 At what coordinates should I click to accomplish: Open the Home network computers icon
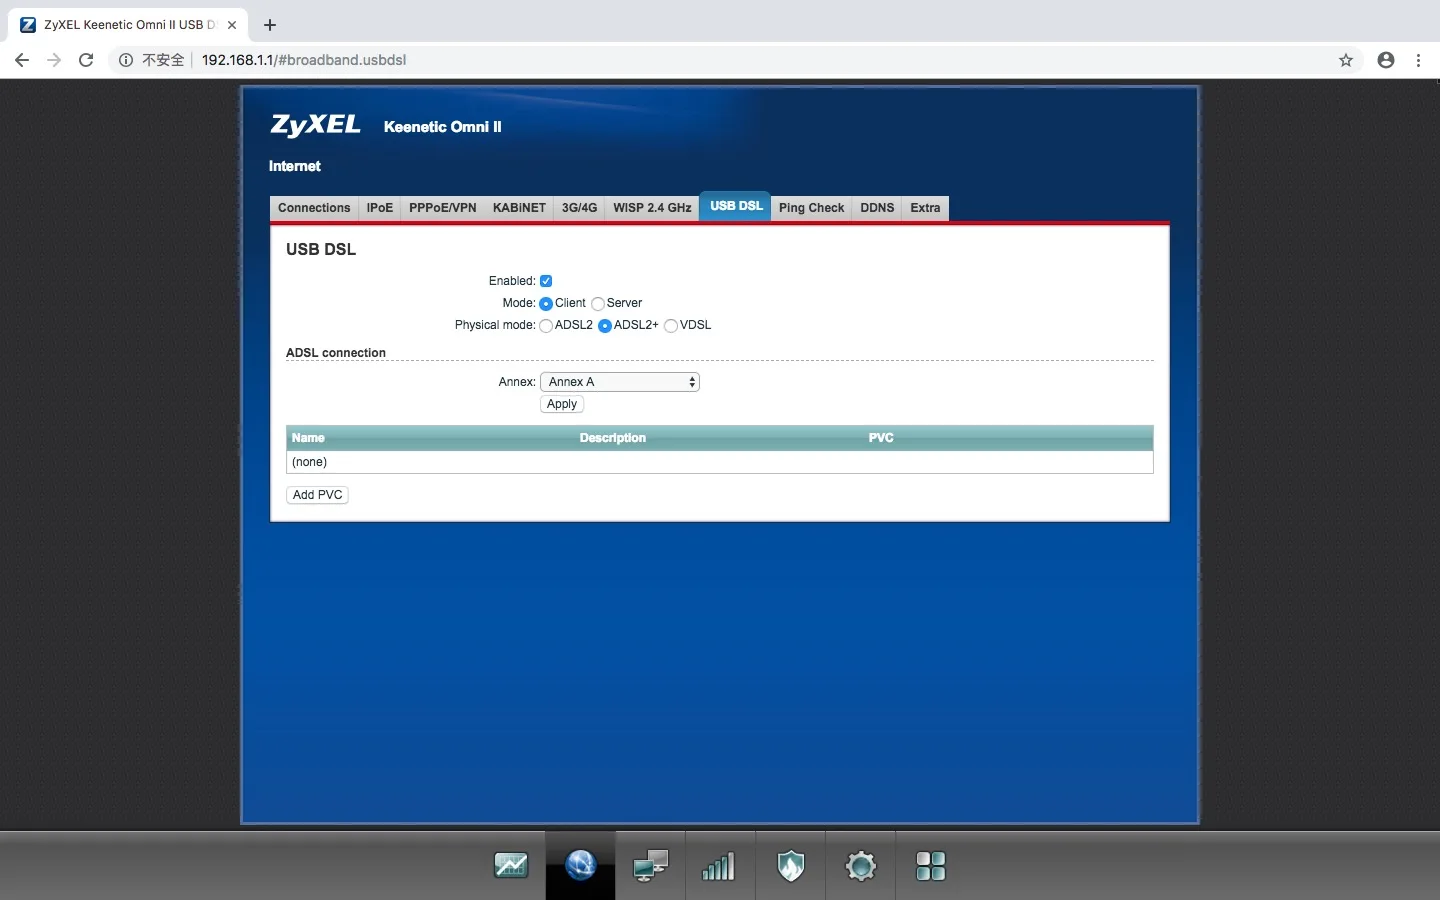pyautogui.click(x=651, y=865)
